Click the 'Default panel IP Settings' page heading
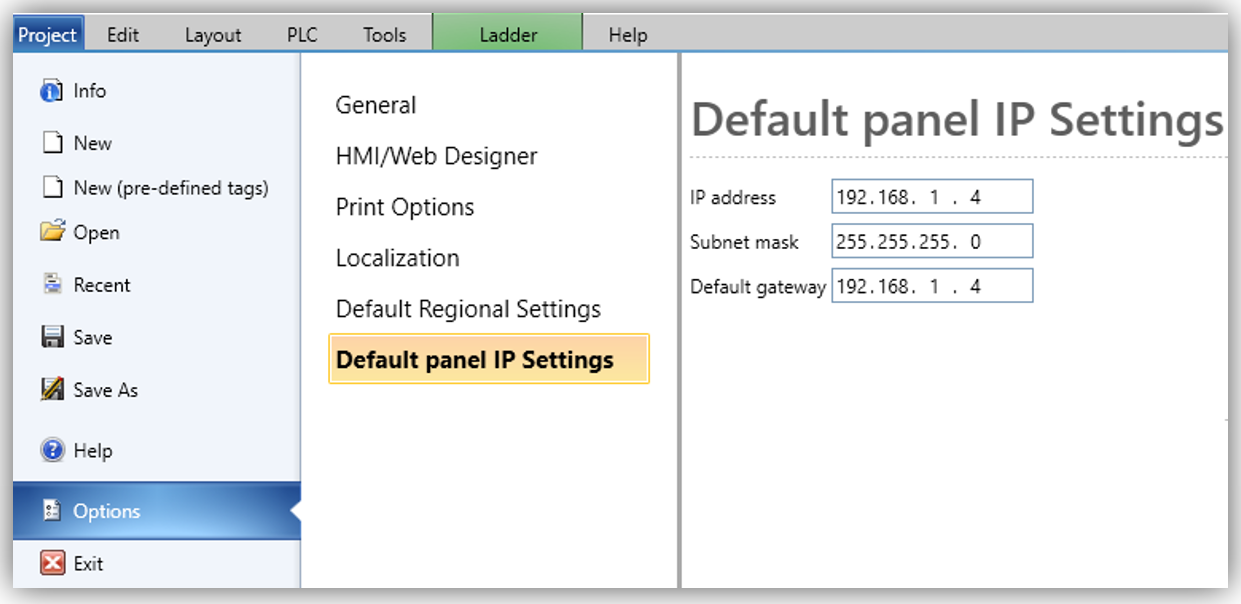 point(958,121)
